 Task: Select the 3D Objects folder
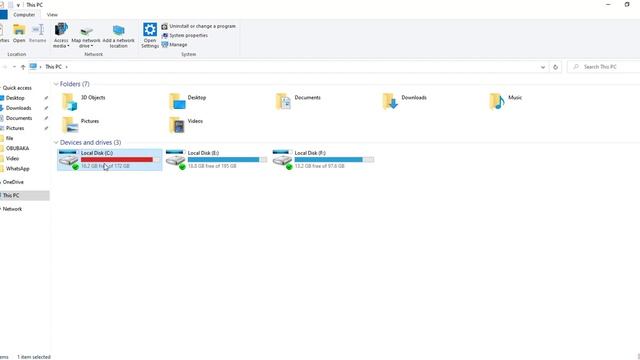(70, 102)
